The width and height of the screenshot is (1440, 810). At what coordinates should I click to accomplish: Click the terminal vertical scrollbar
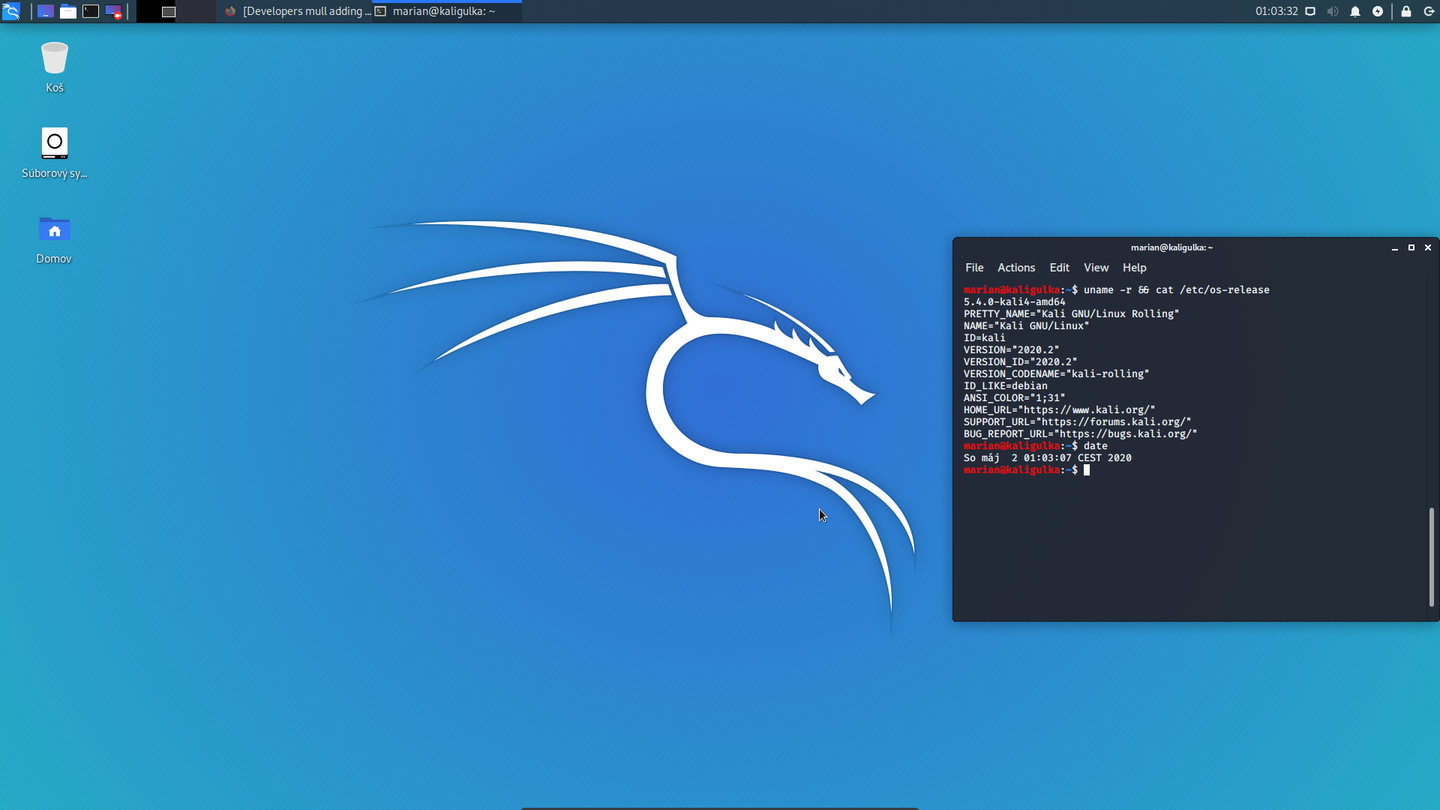tap(1432, 556)
